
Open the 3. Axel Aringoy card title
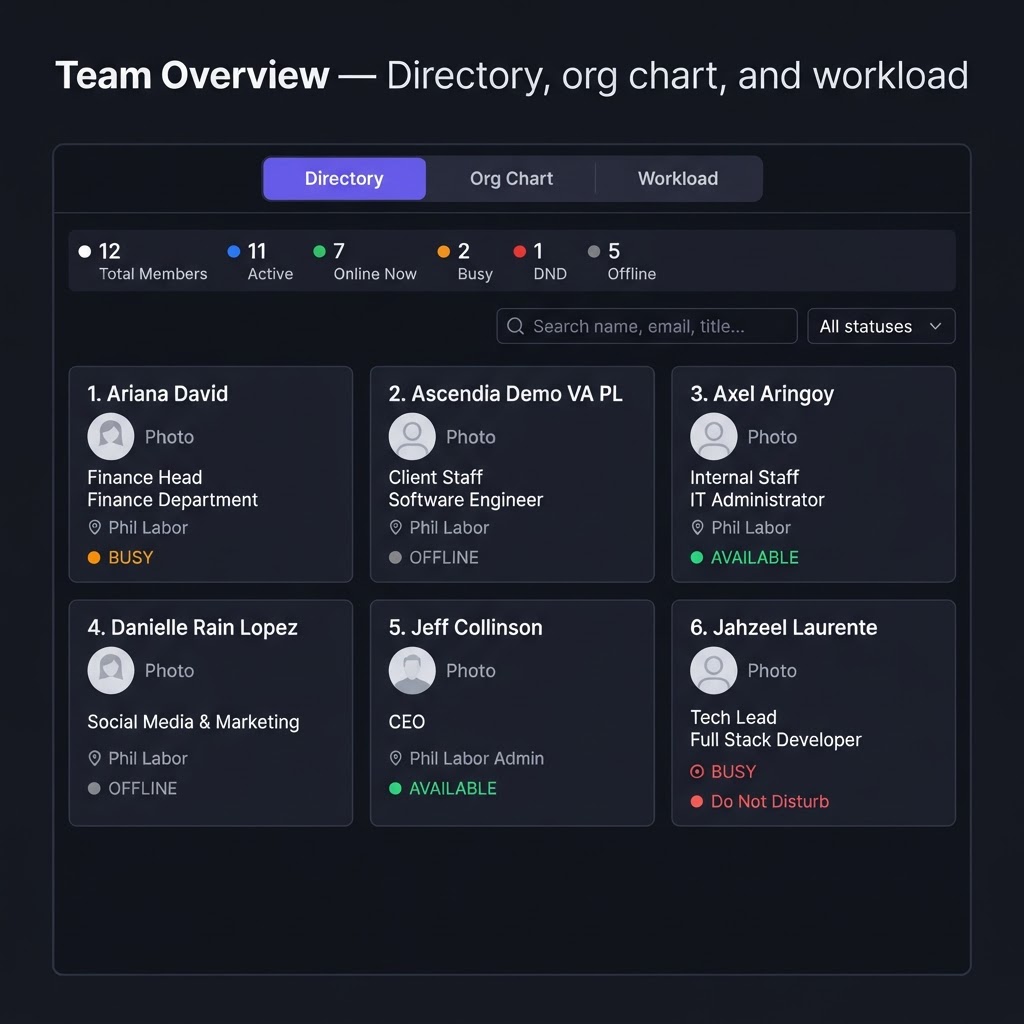[762, 394]
